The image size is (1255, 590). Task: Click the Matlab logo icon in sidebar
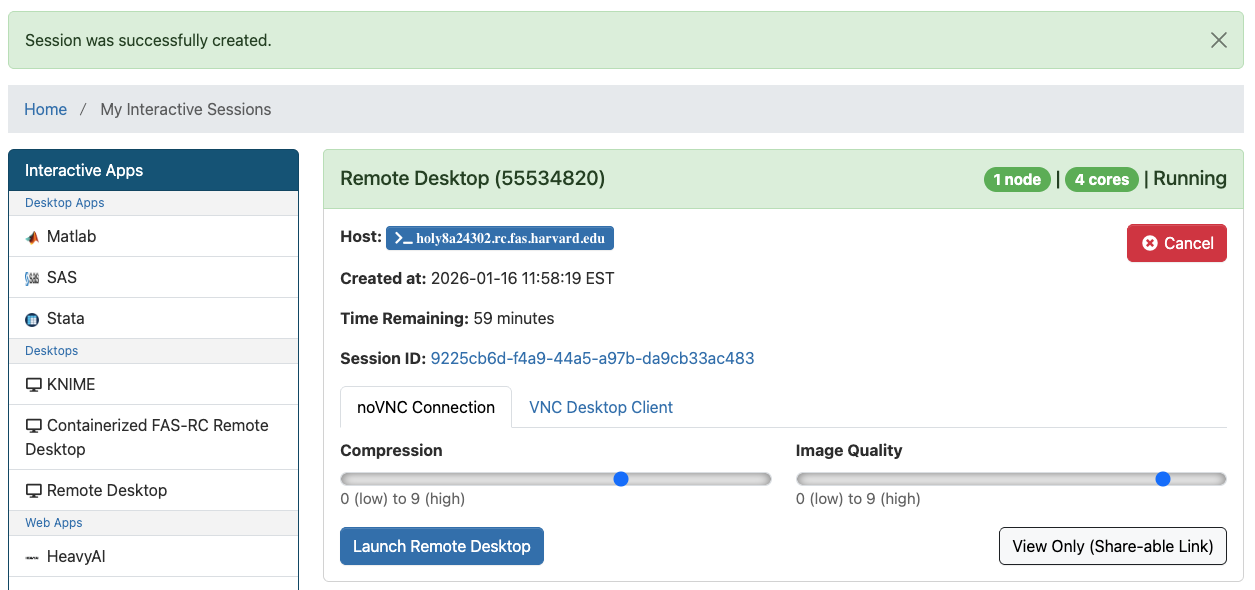(x=32, y=238)
